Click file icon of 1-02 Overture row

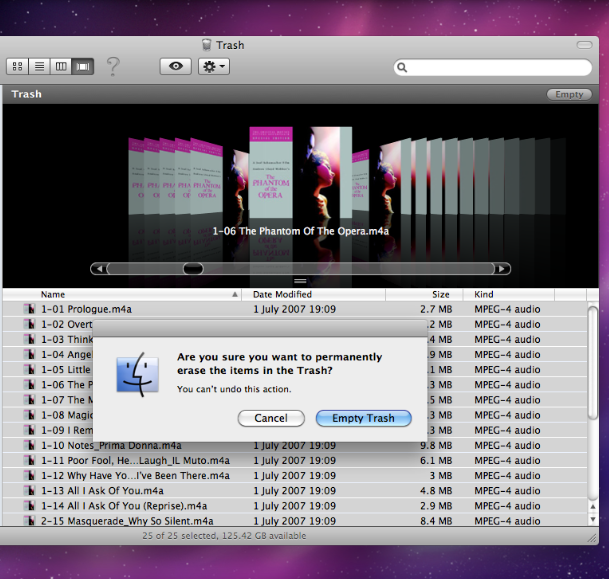[29, 324]
